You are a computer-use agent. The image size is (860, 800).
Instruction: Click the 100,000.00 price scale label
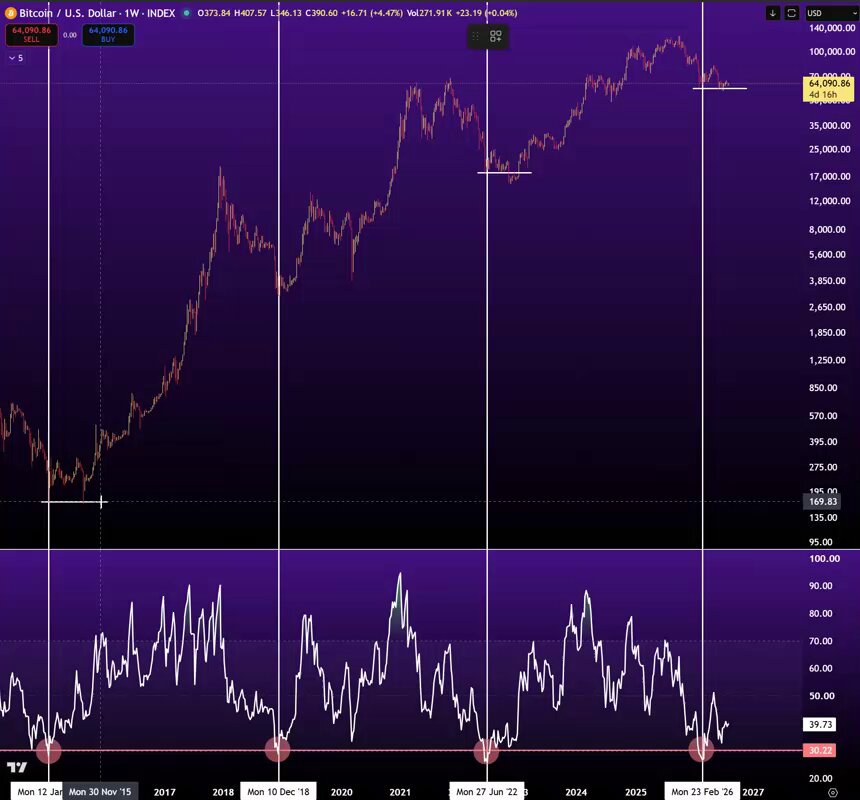832,52
